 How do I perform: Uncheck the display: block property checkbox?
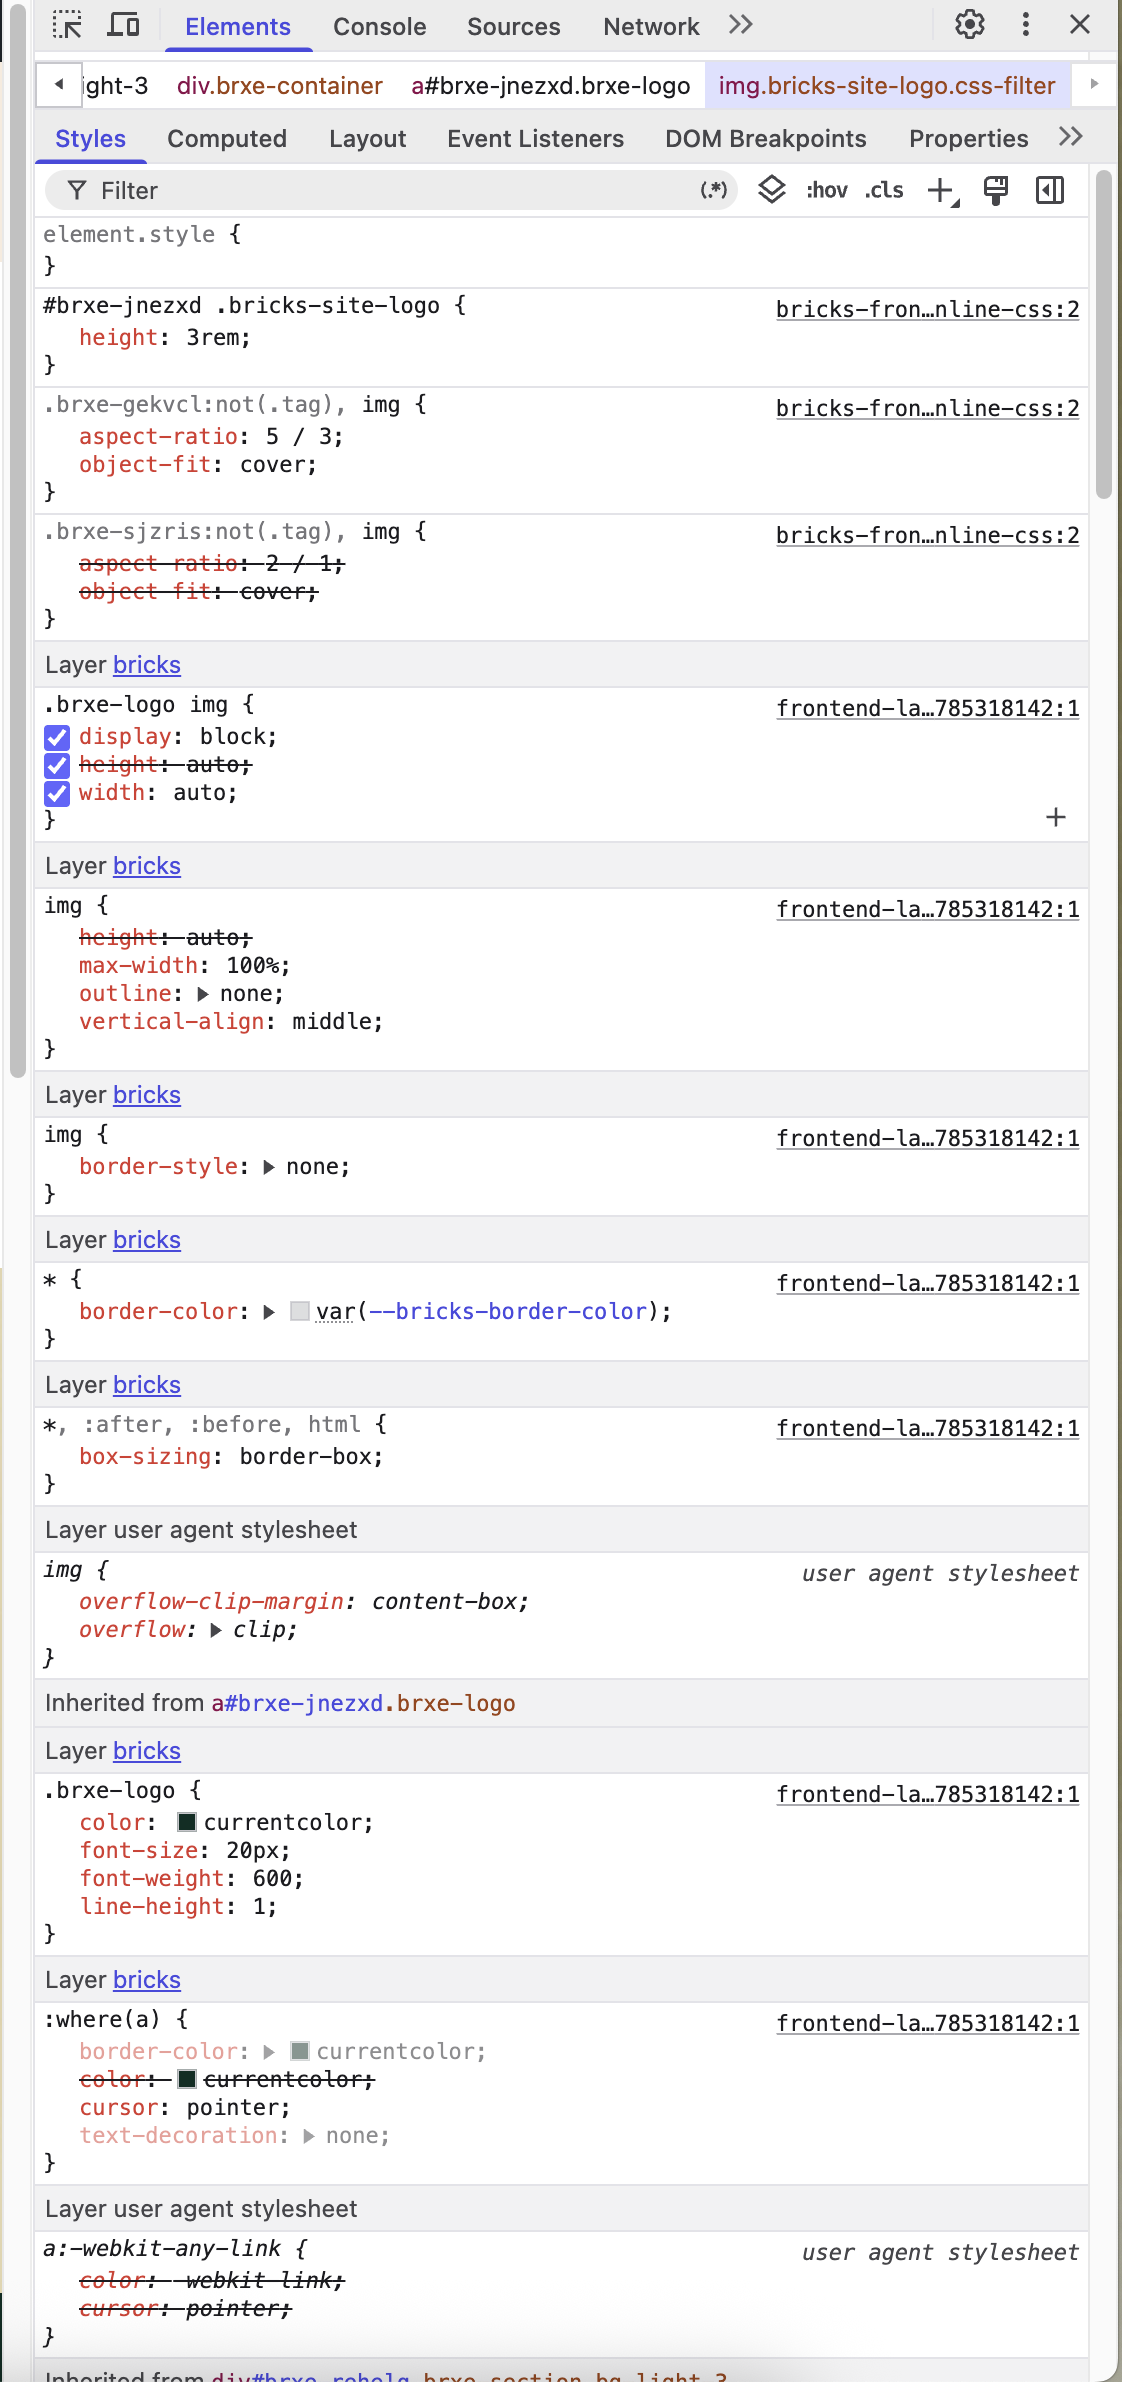[57, 738]
